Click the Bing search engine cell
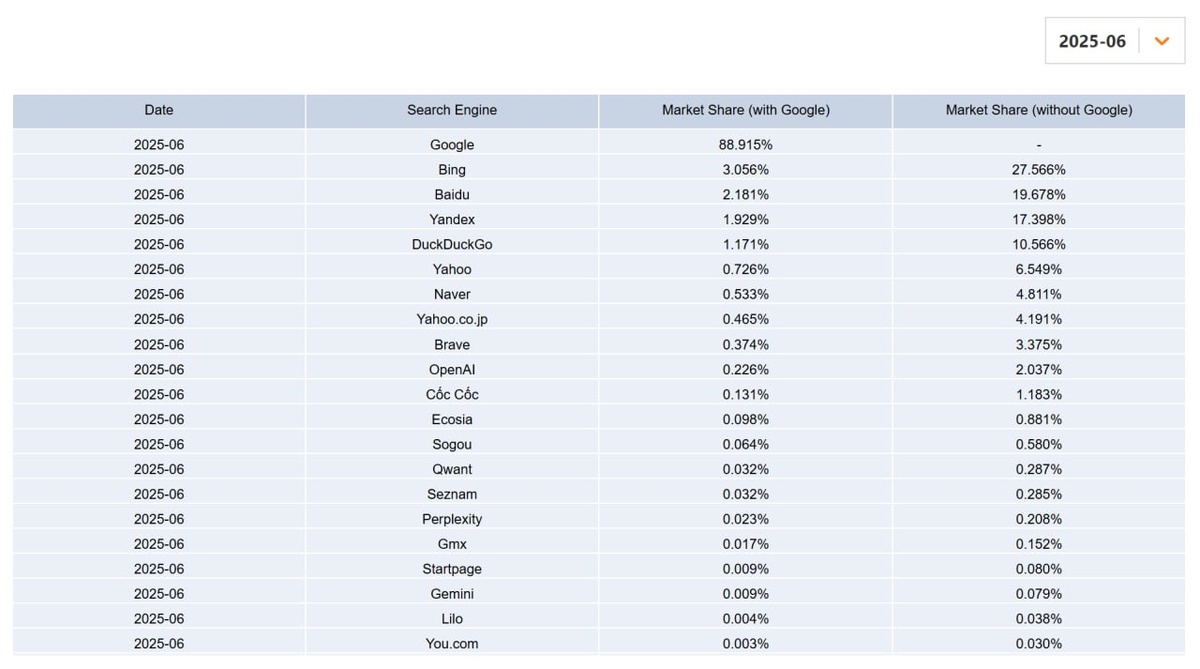 click(x=452, y=170)
